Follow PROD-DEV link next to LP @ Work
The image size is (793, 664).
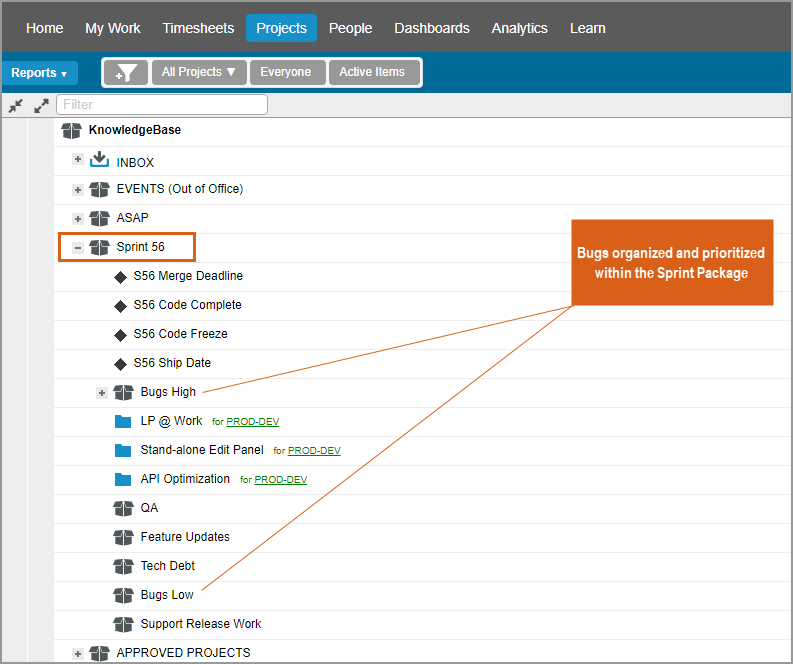click(x=252, y=422)
